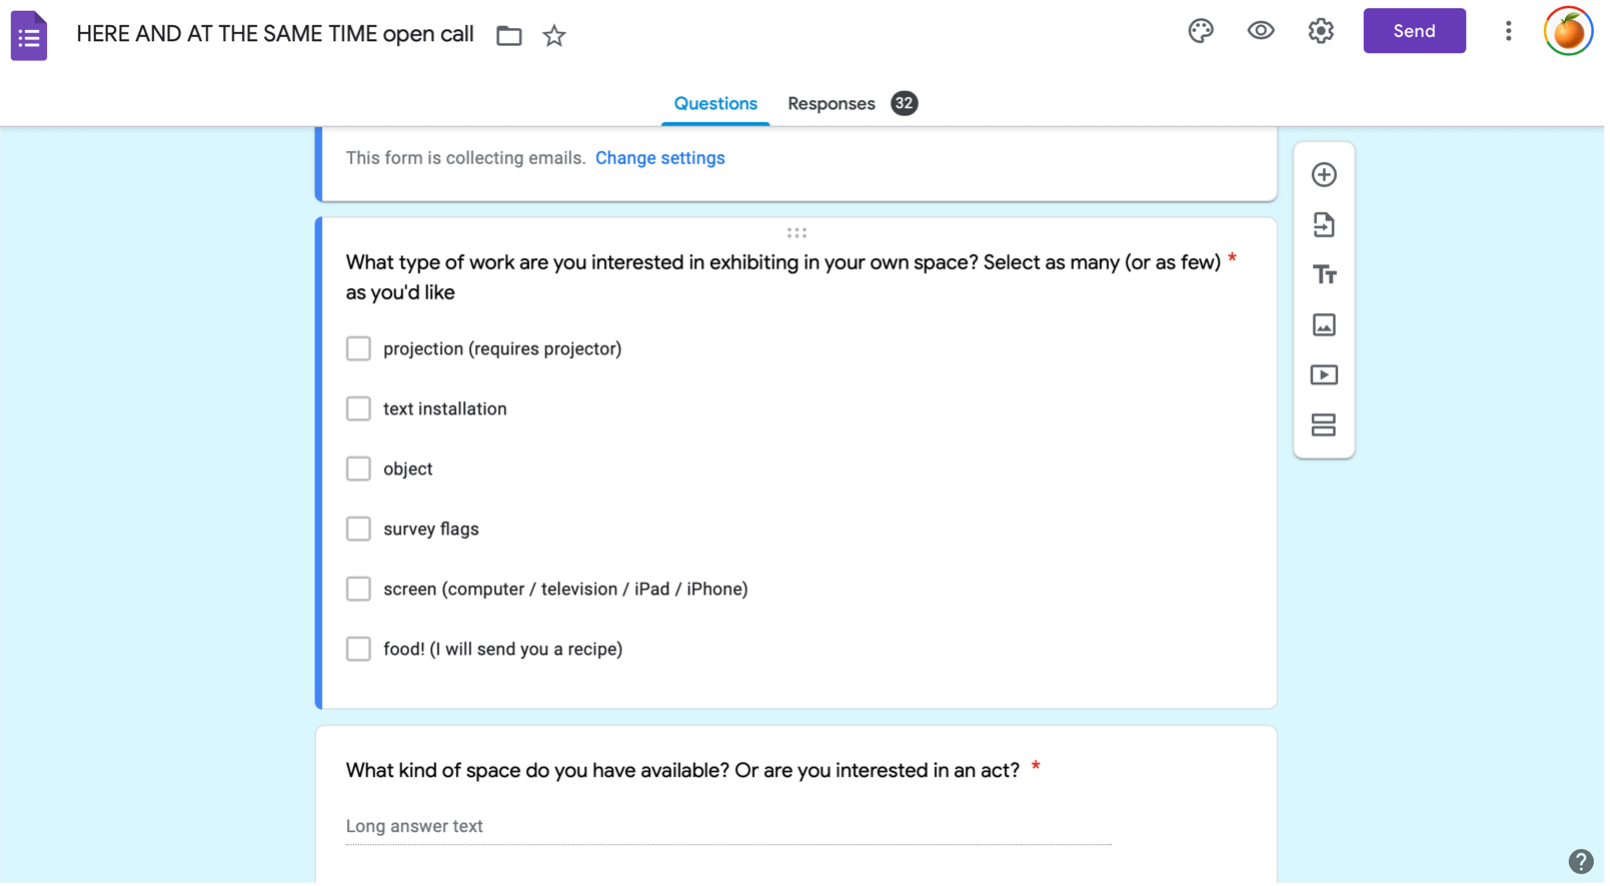This screenshot has height=886, width=1610.
Task: Select the survey flags checkbox
Action: (x=358, y=529)
